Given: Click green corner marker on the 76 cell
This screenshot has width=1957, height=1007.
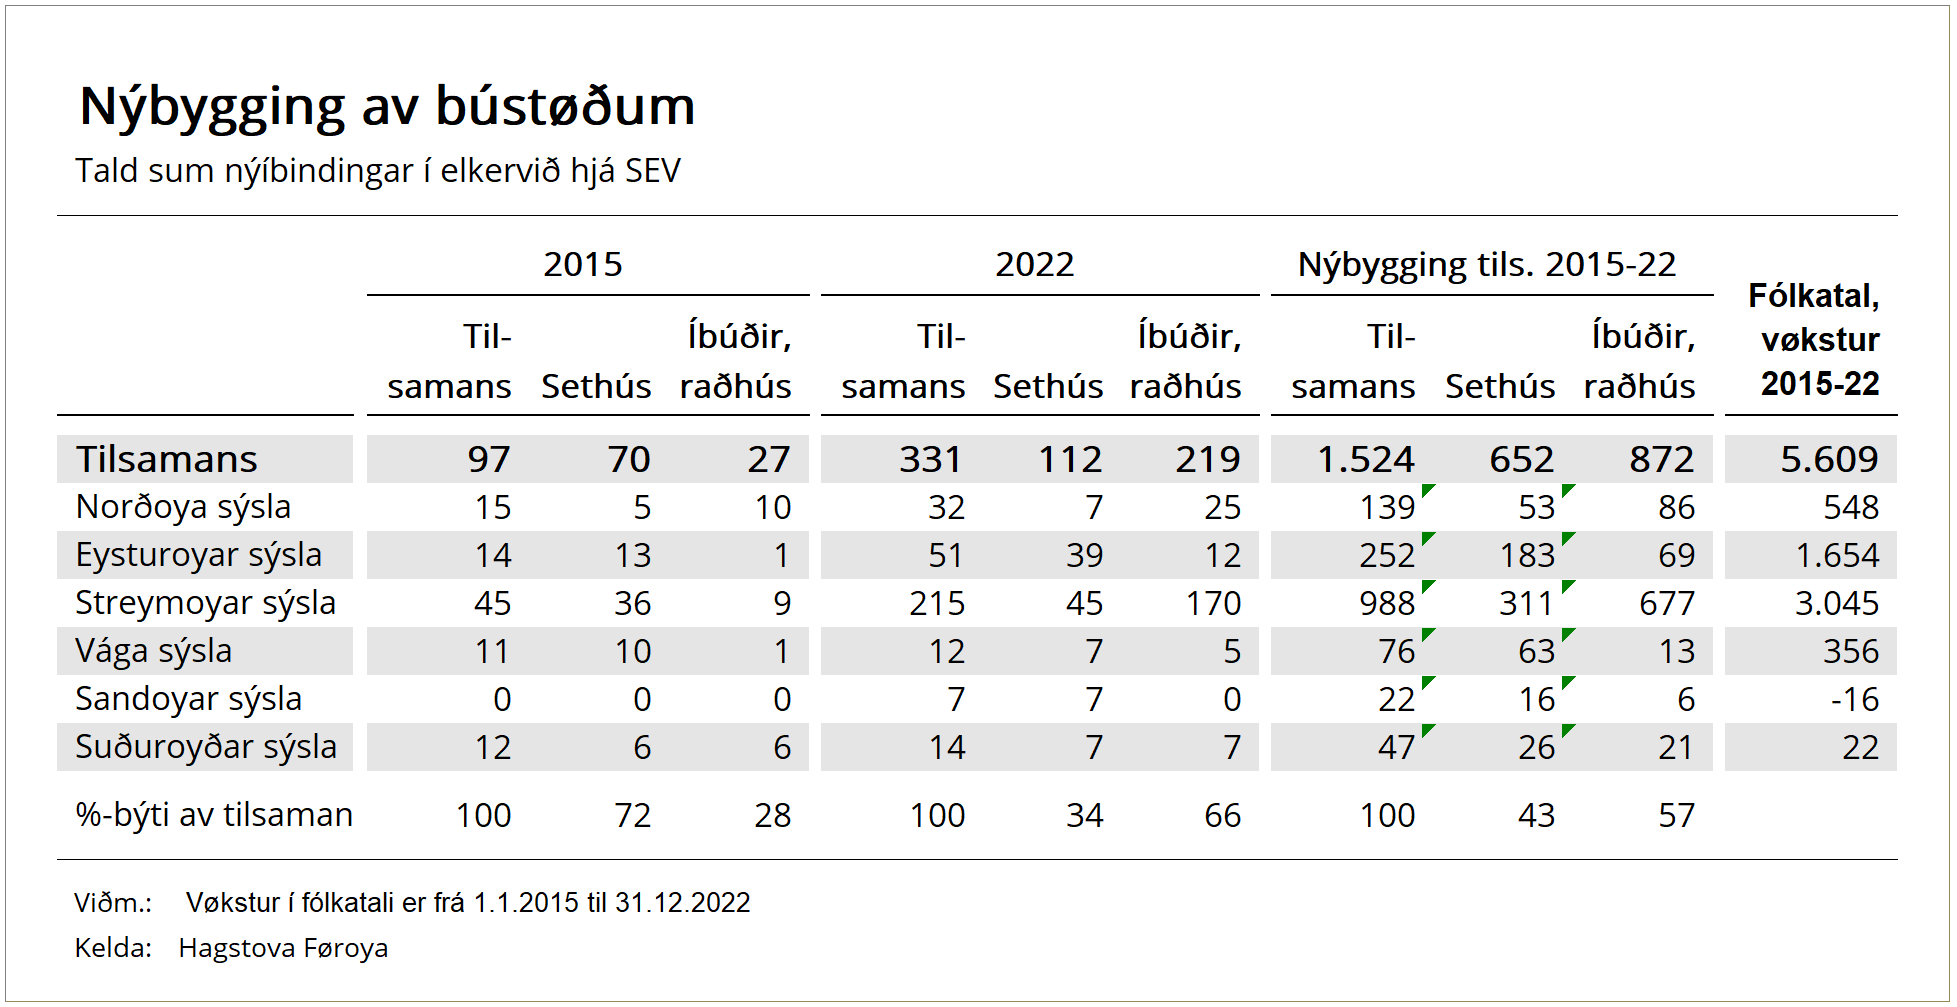Looking at the screenshot, I should 1428,633.
